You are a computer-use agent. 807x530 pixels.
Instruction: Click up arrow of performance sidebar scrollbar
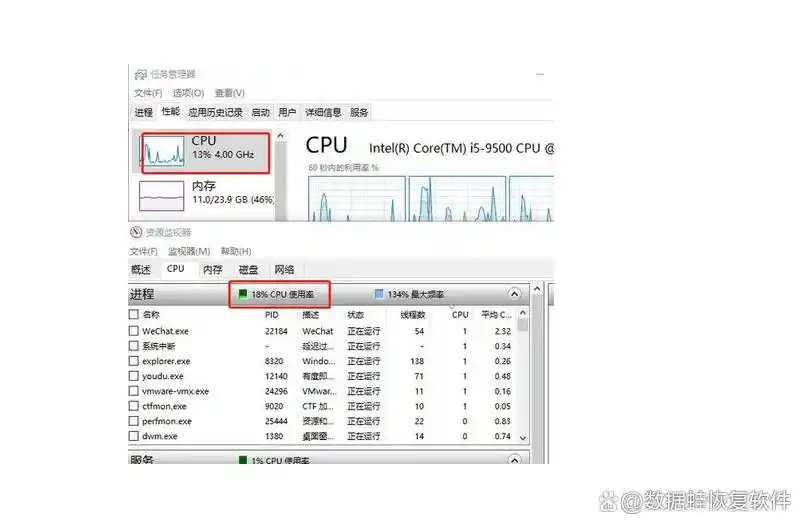coord(280,136)
